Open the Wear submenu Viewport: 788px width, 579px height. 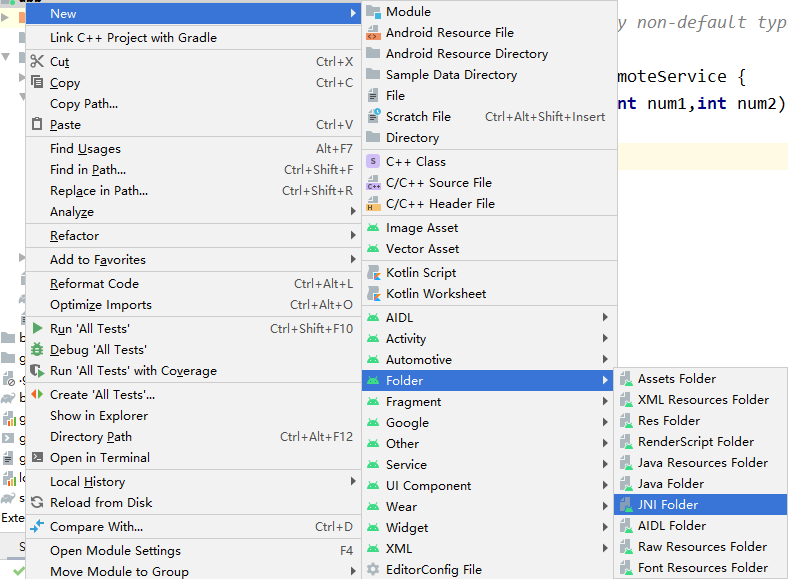click(x=487, y=507)
